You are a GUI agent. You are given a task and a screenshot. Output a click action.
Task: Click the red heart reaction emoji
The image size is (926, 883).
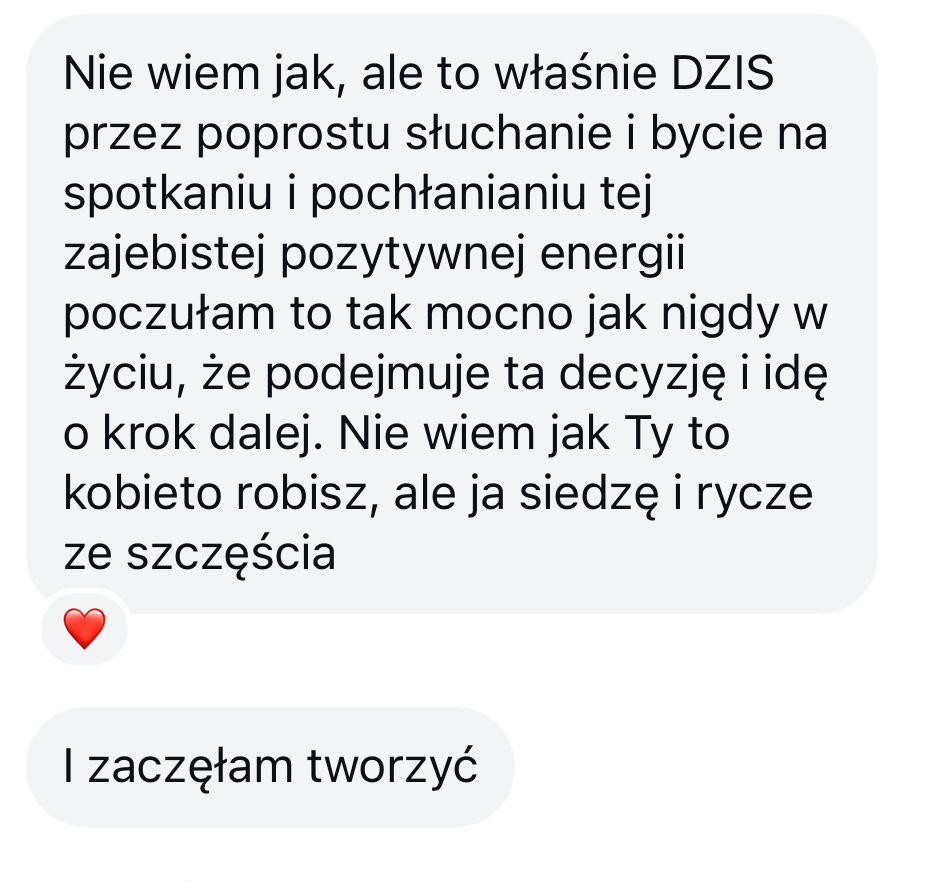pos(84,628)
